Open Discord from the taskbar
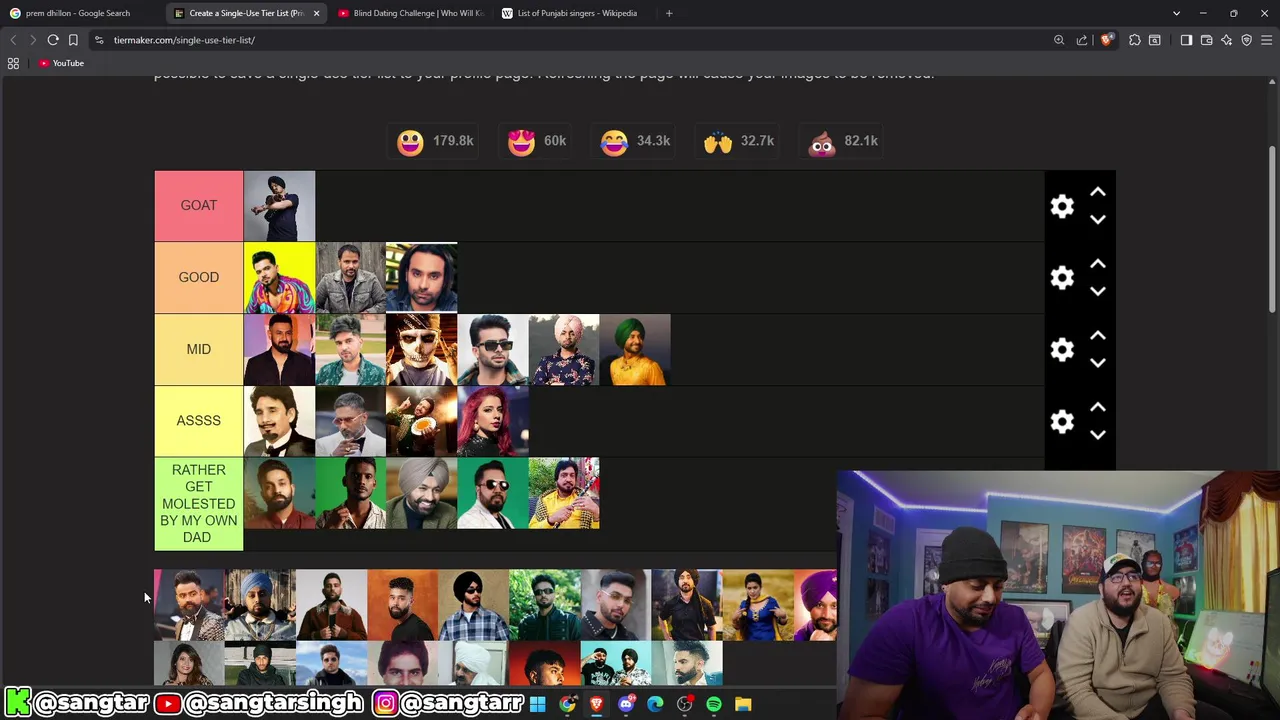The width and height of the screenshot is (1280, 720). (626, 704)
